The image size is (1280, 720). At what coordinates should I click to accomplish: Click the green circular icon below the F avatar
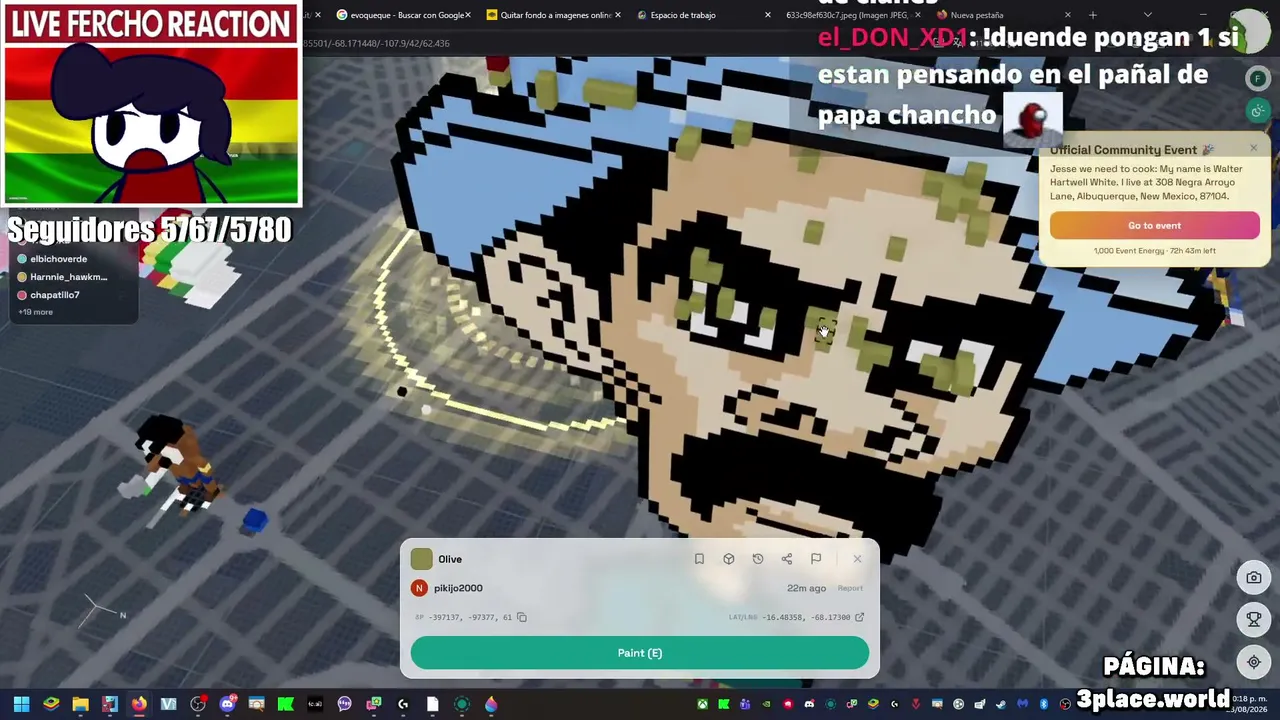1258,110
